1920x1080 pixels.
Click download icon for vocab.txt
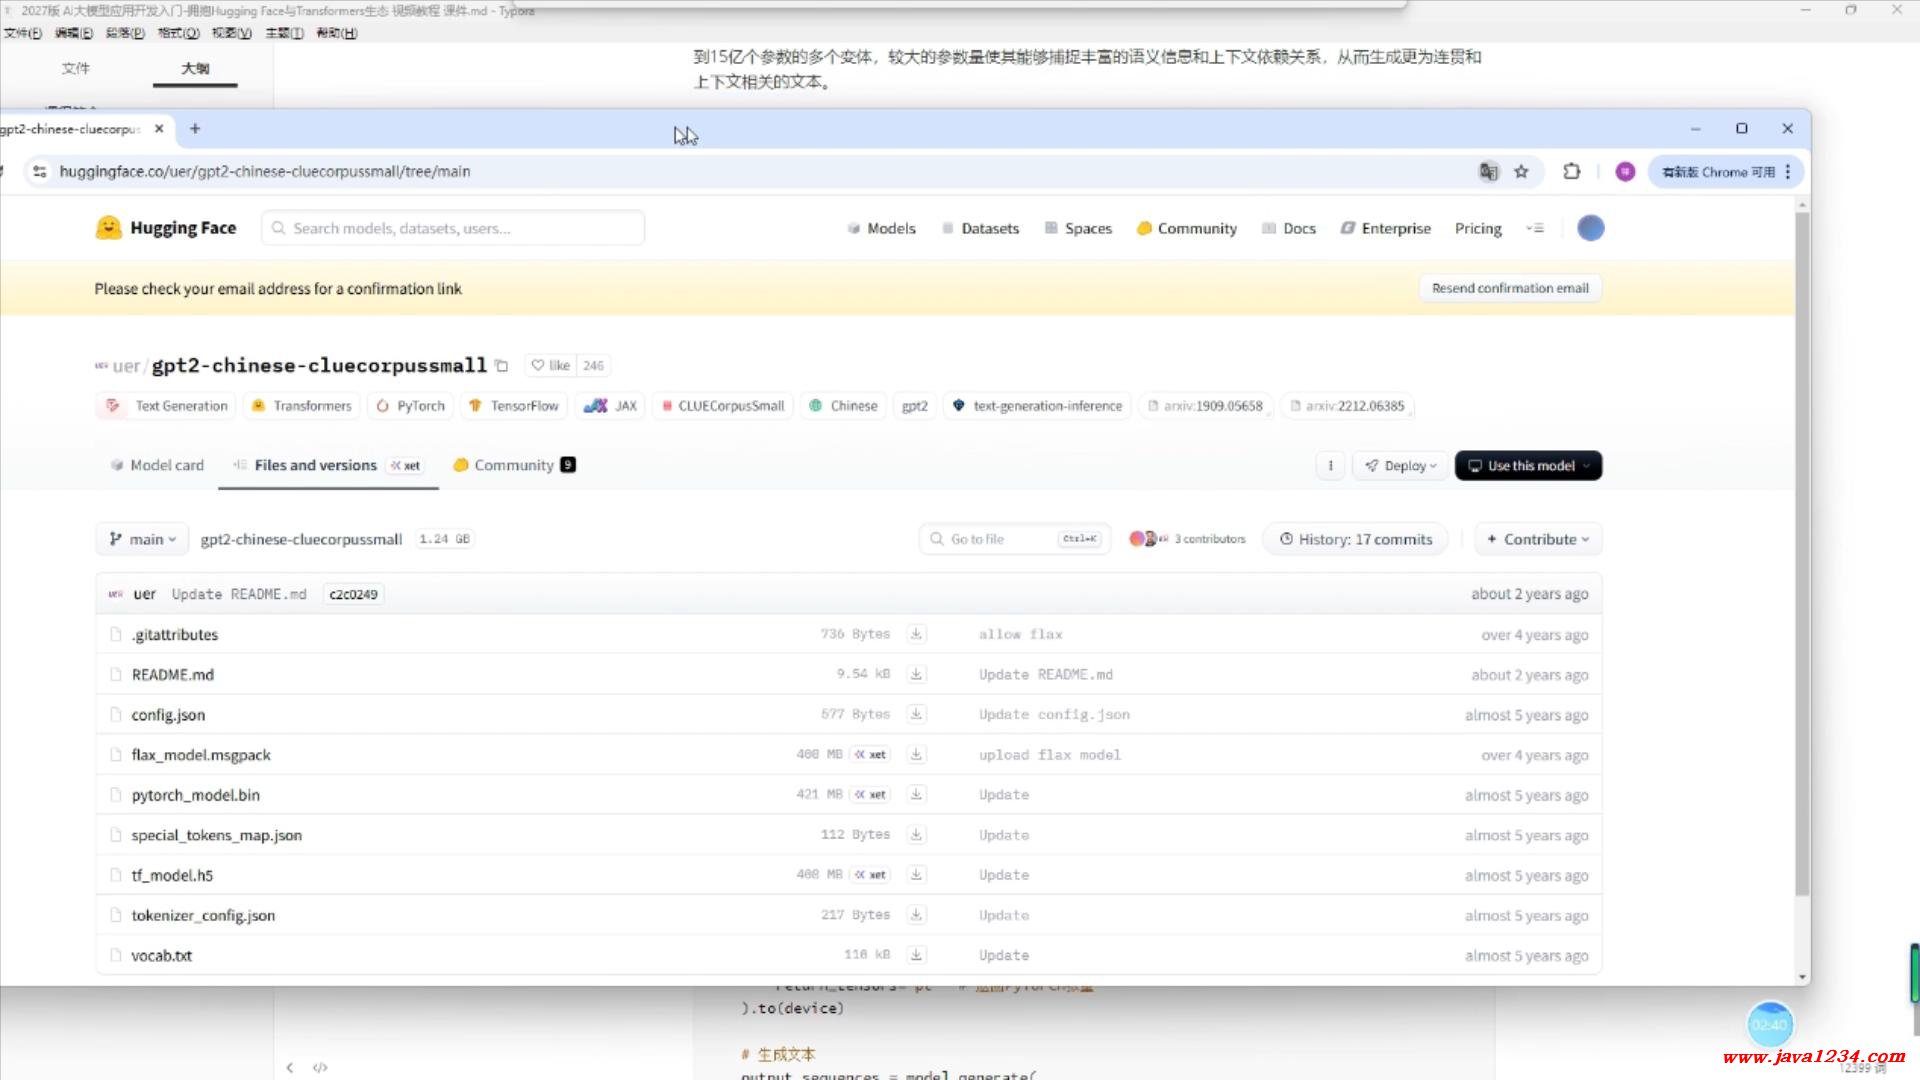[916, 955]
